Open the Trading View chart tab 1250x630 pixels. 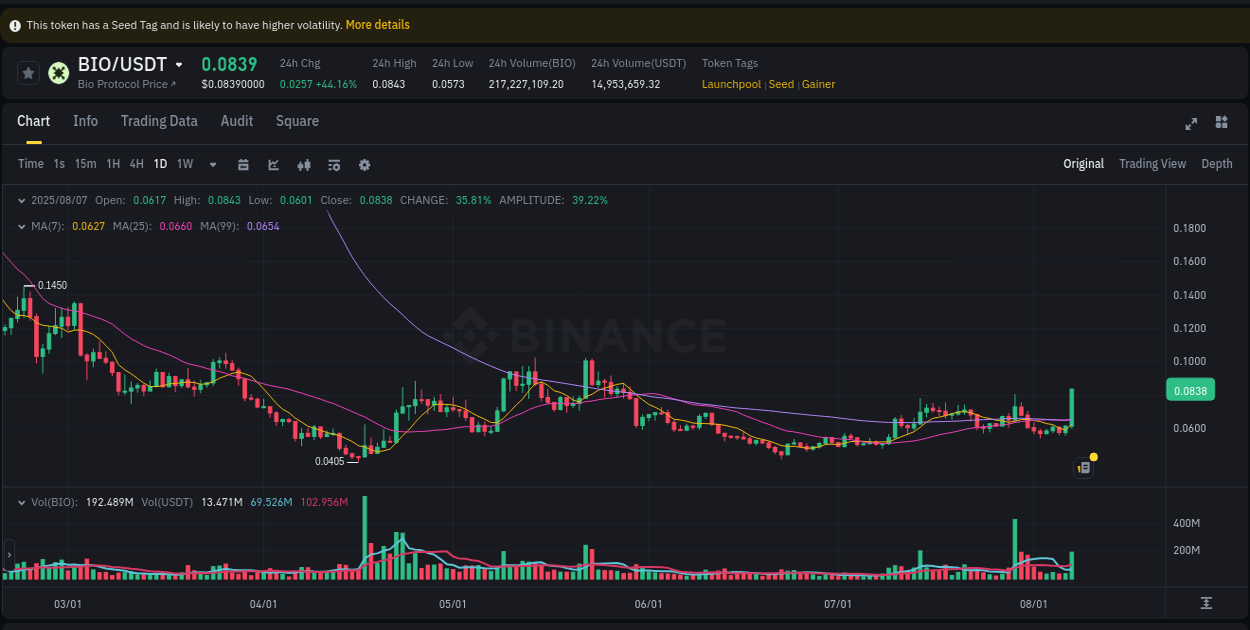(x=1152, y=163)
